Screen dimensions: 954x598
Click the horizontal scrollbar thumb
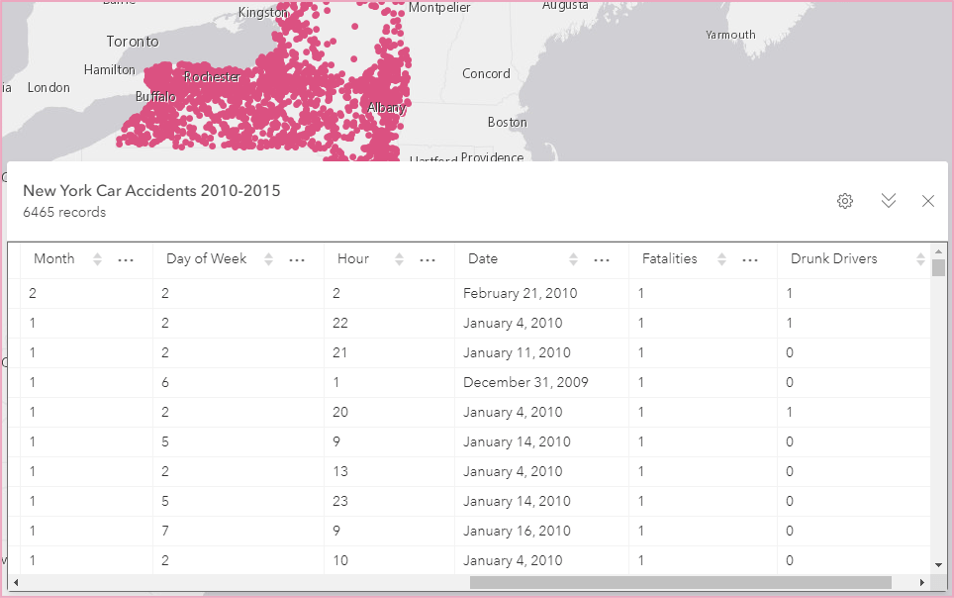(x=680, y=582)
